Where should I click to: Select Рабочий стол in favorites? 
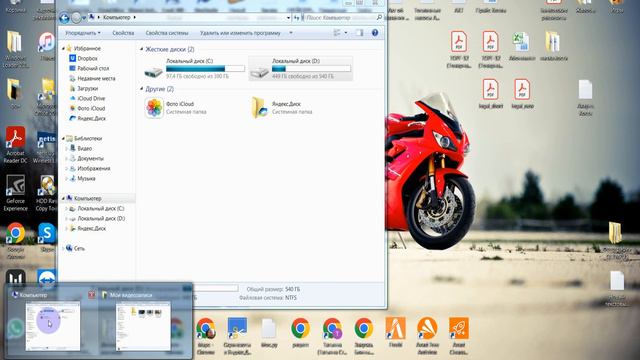point(89,69)
